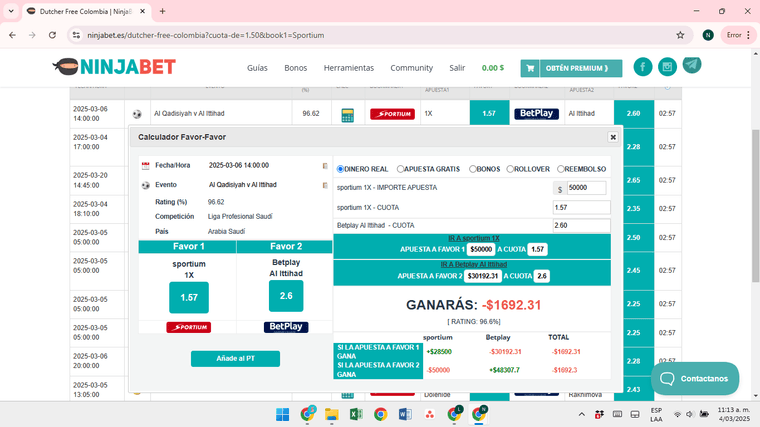
Task: Go back to previous page
Action: coord(13,35)
